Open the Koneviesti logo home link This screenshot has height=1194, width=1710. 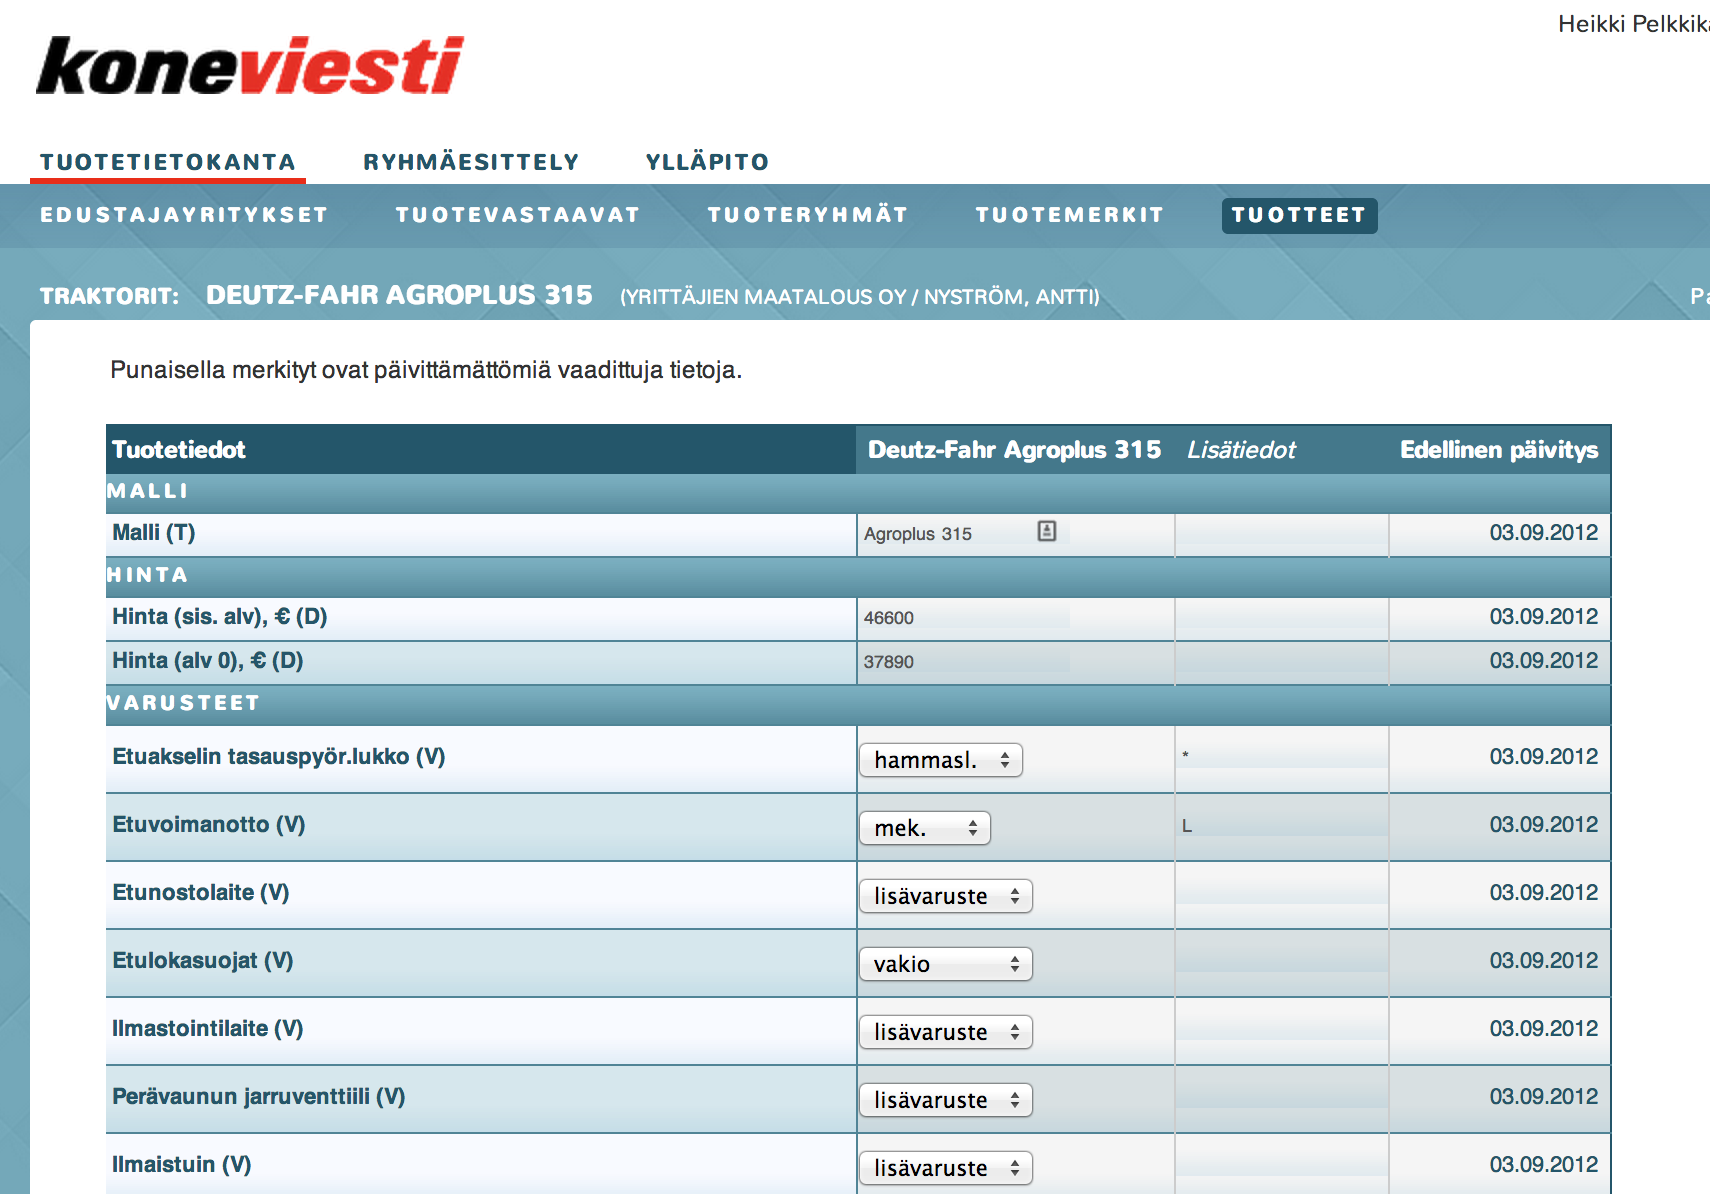250,66
